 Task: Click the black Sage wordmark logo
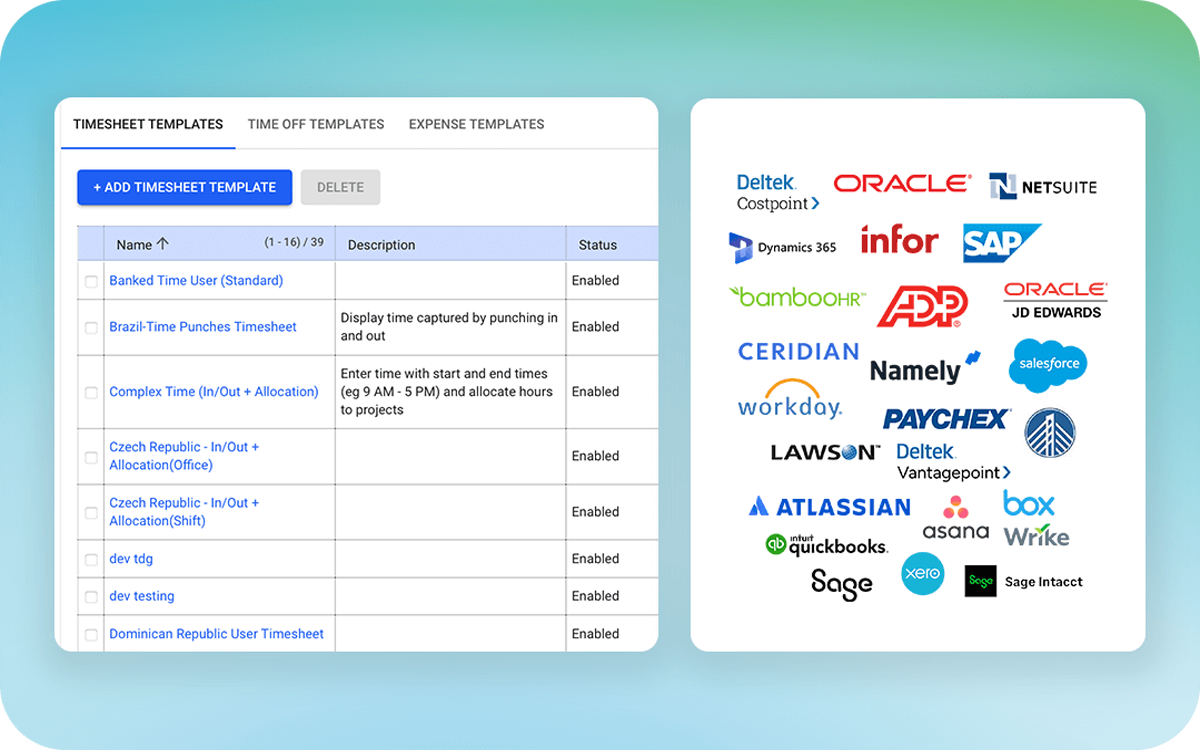click(842, 585)
